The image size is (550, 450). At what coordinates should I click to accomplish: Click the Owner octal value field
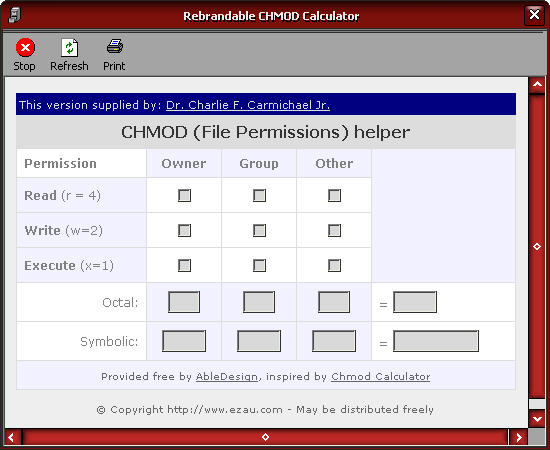[x=184, y=302]
